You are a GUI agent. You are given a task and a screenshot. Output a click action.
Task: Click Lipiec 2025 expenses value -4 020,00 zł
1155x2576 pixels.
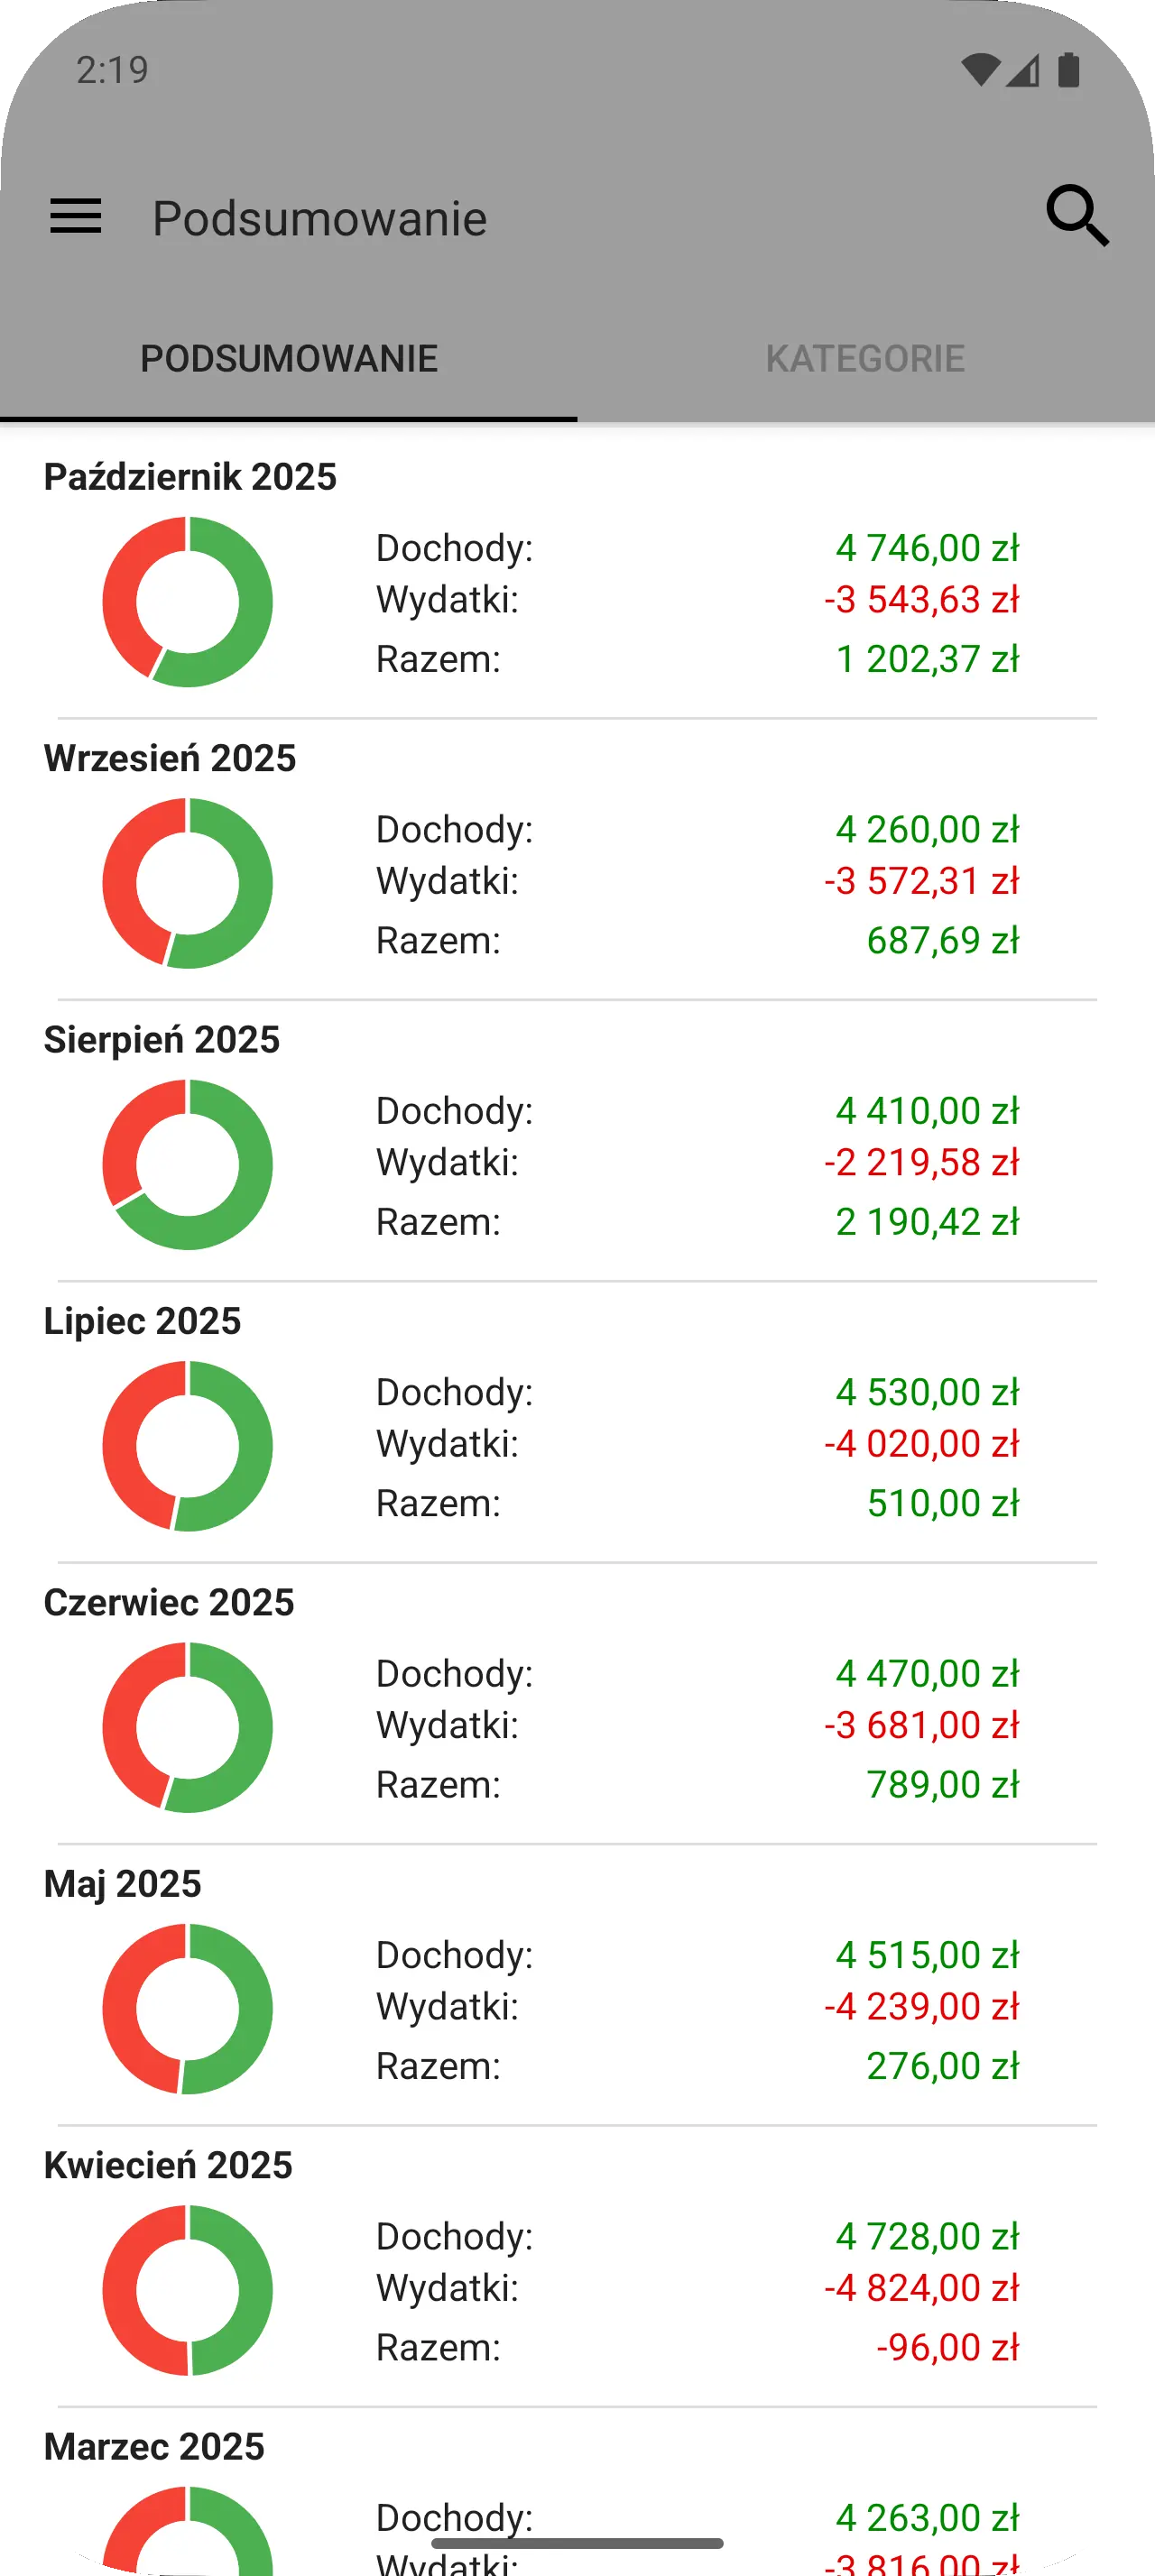pyautogui.click(x=921, y=1444)
